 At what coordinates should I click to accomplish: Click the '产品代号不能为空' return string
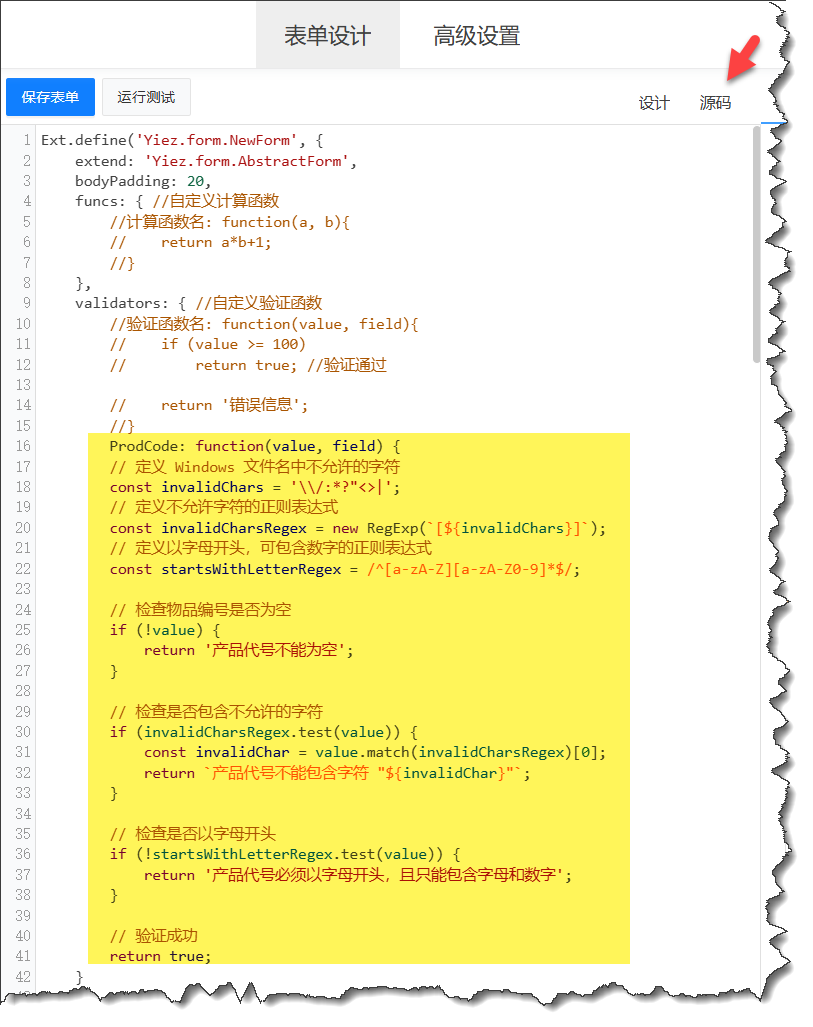click(279, 650)
